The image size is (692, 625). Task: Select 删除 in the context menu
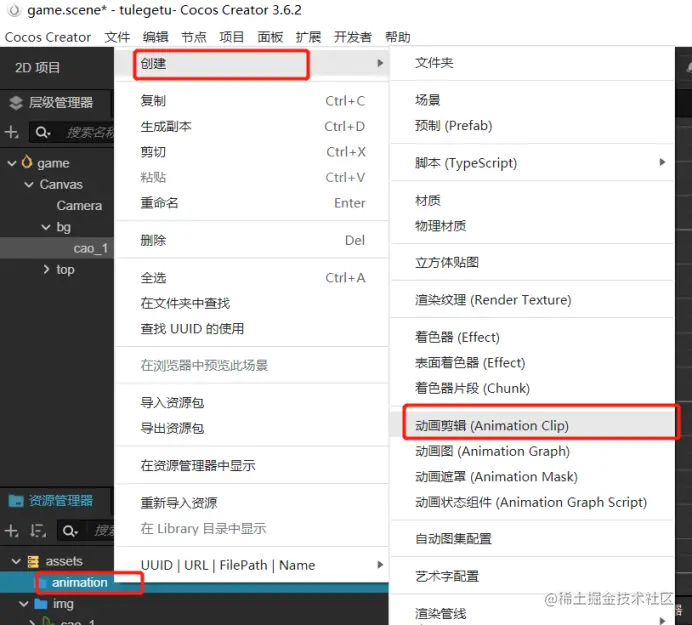click(x=252, y=241)
